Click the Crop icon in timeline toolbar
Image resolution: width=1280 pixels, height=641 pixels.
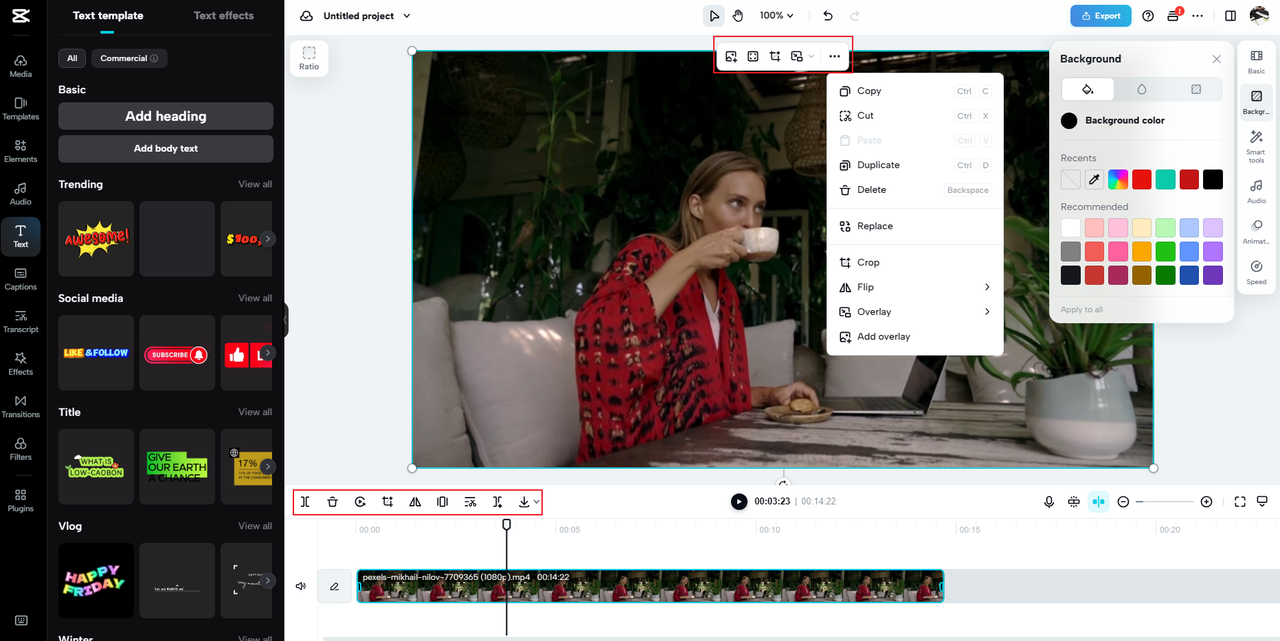[387, 502]
